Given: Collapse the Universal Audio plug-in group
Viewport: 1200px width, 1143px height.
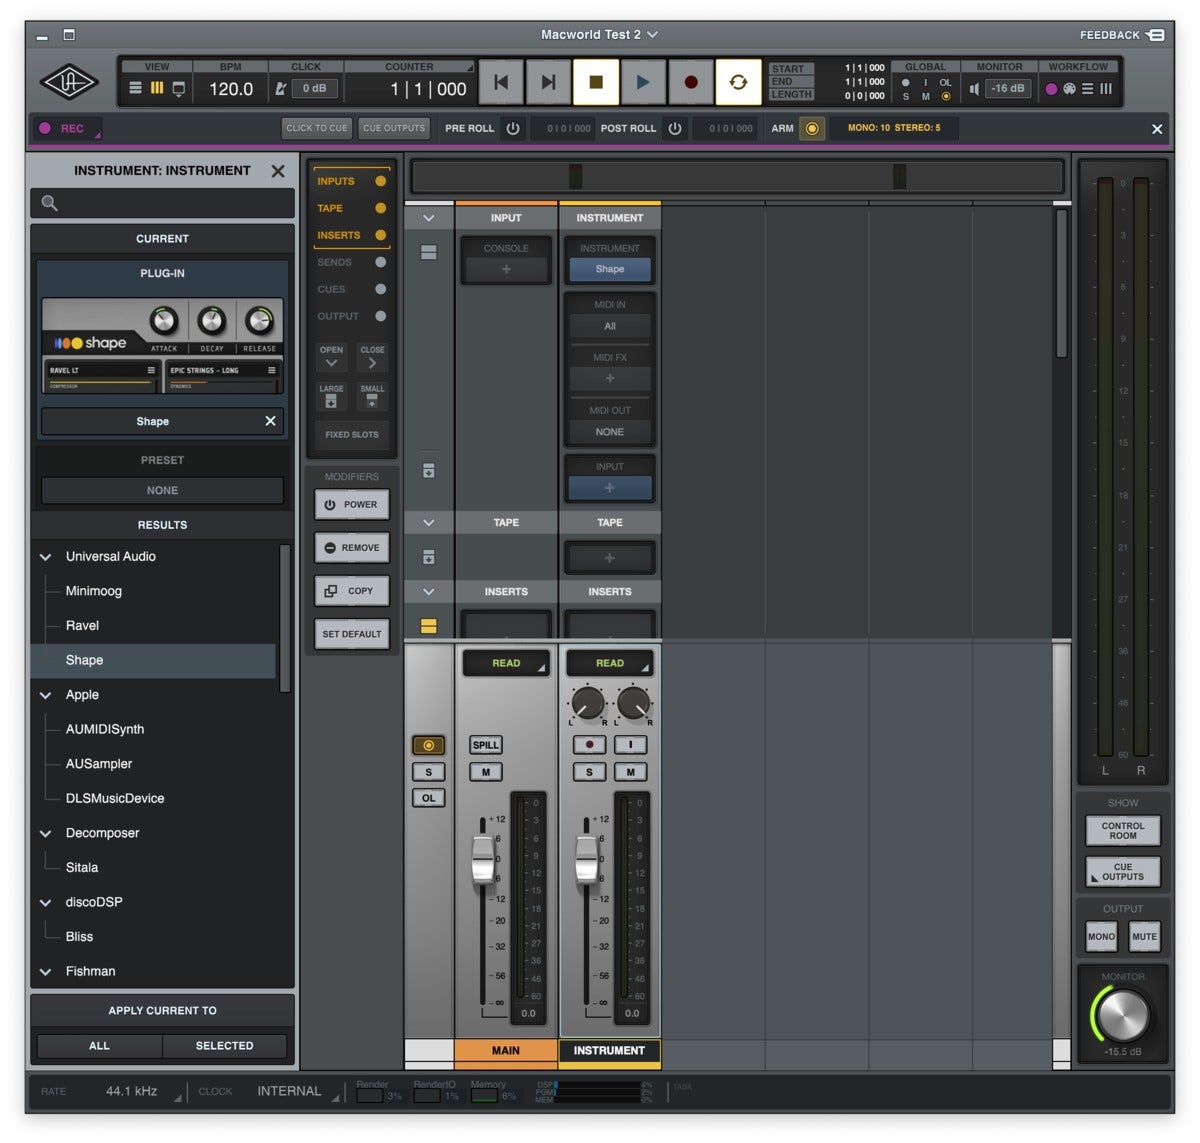Looking at the screenshot, I should (45, 557).
